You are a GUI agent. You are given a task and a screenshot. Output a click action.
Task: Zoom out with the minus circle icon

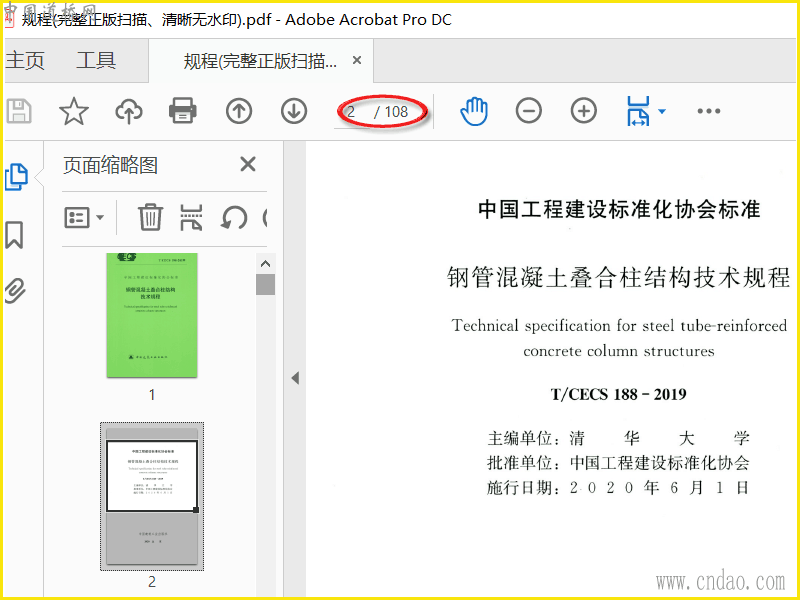click(529, 111)
